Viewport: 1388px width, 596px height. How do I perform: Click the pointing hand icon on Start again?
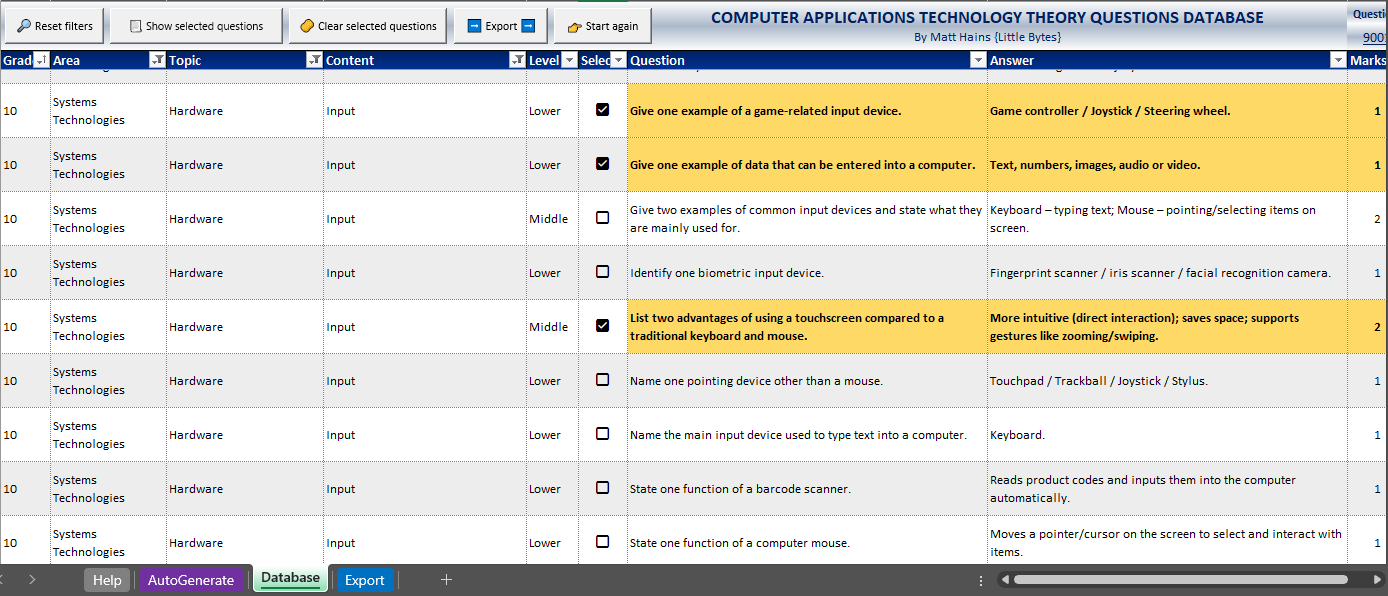pos(574,27)
